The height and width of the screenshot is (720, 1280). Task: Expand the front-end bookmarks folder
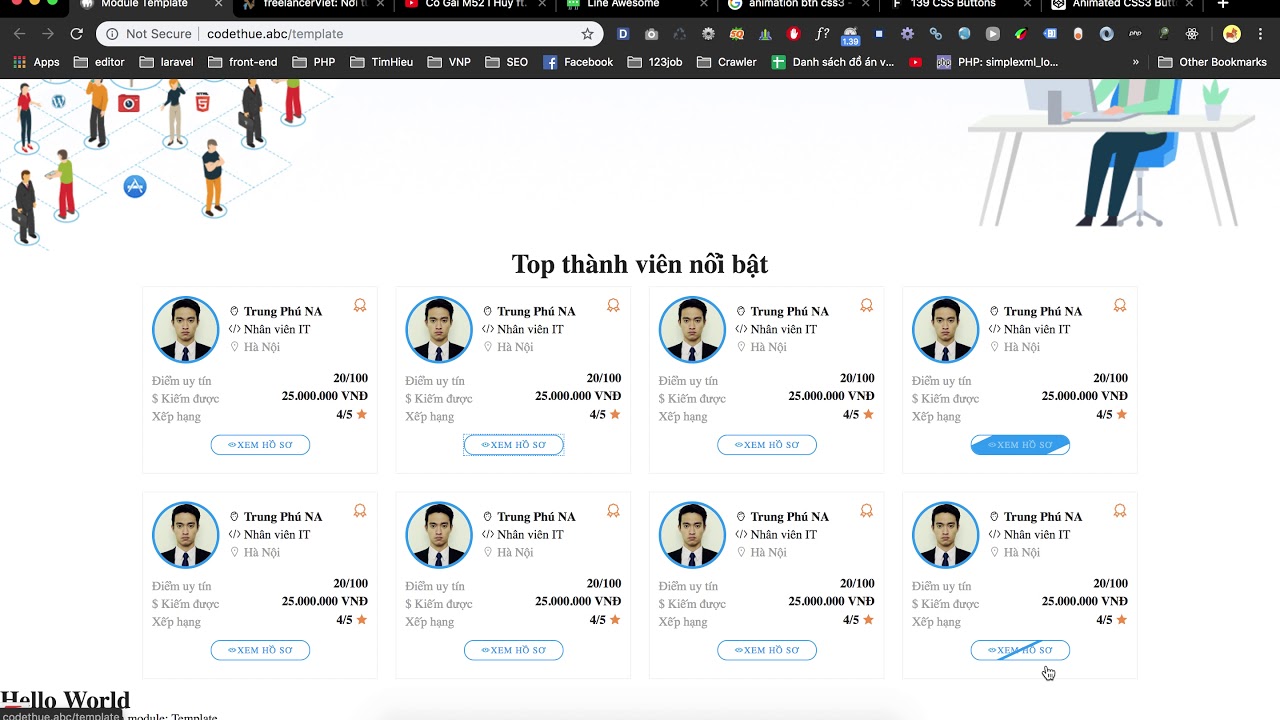point(243,62)
